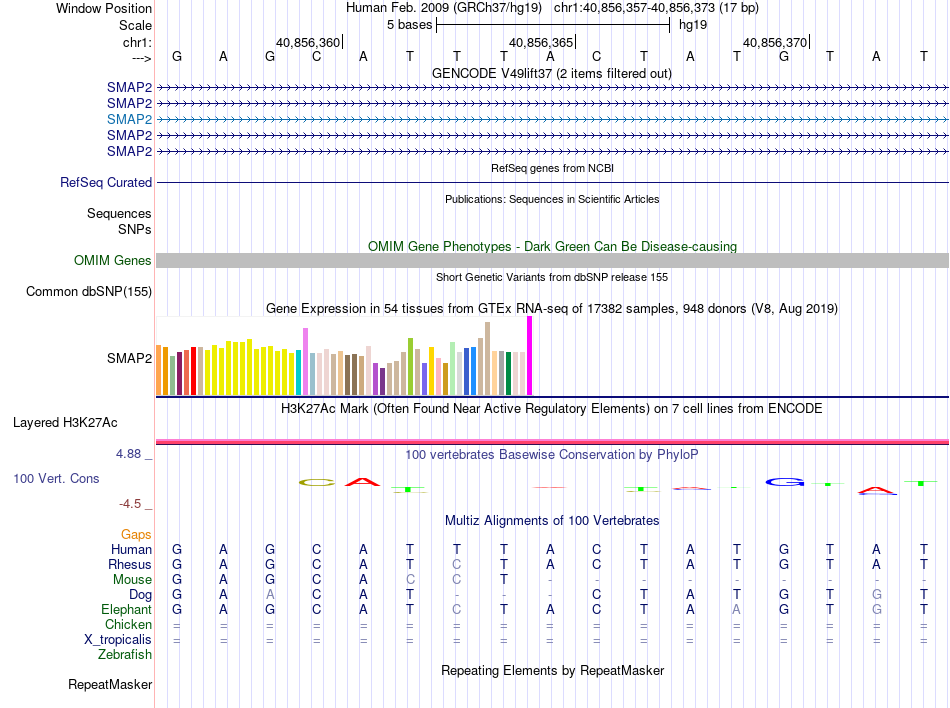Click the 4.88 PhyloP upper scale value
This screenshot has height=708, width=950.
click(128, 454)
